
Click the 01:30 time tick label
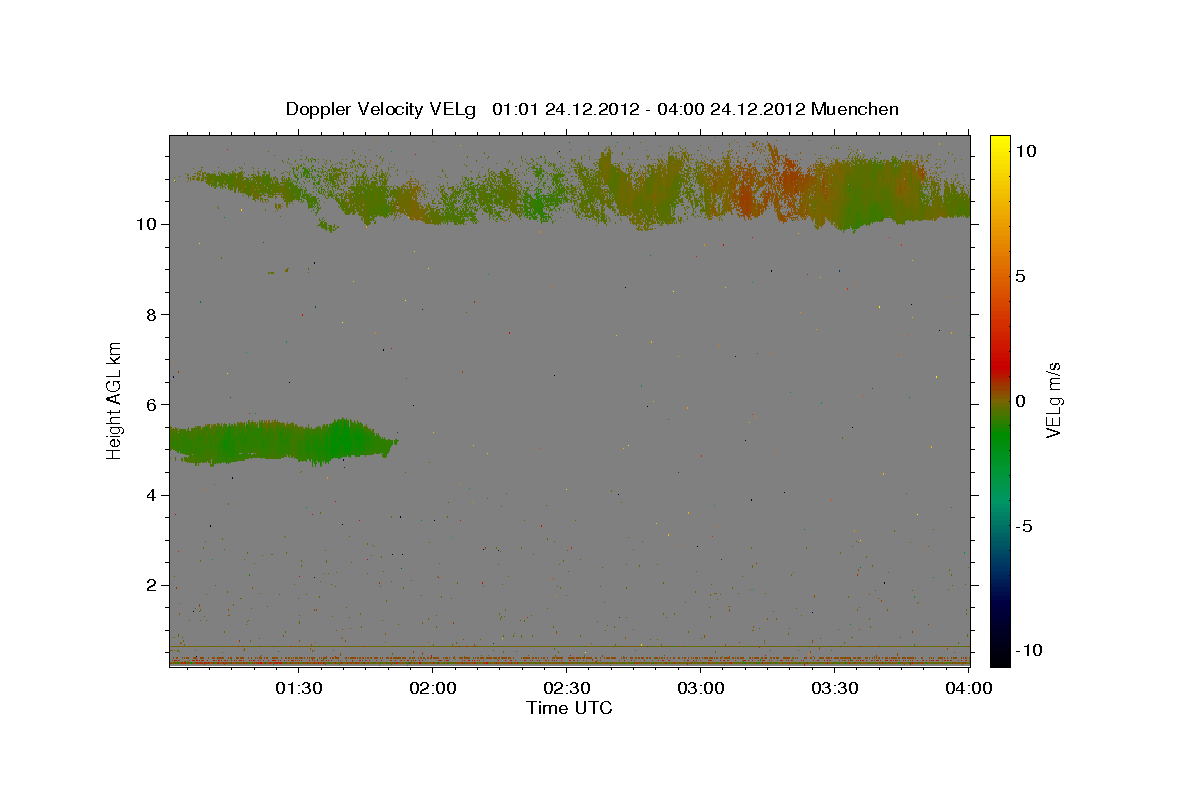coord(299,688)
